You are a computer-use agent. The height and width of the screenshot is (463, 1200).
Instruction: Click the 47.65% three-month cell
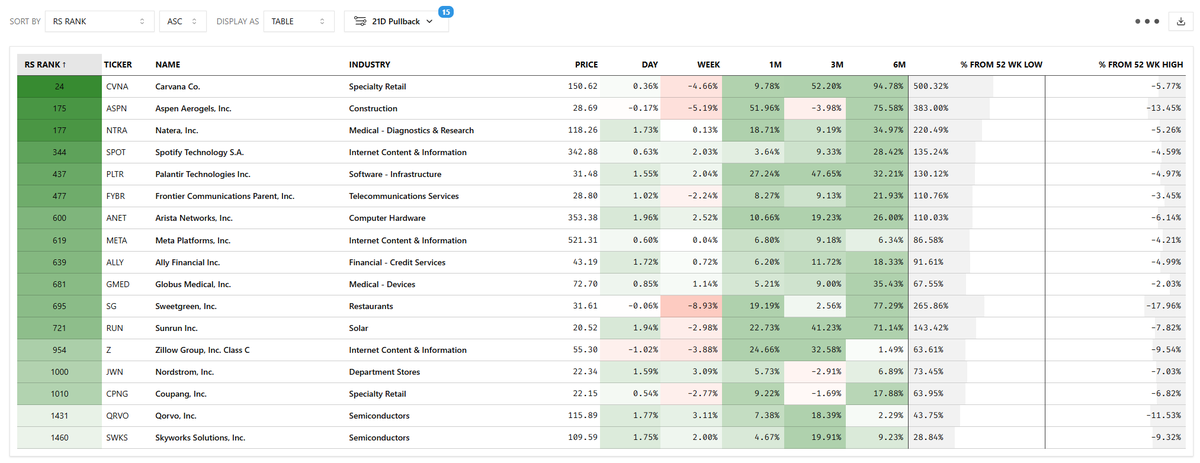815,174
